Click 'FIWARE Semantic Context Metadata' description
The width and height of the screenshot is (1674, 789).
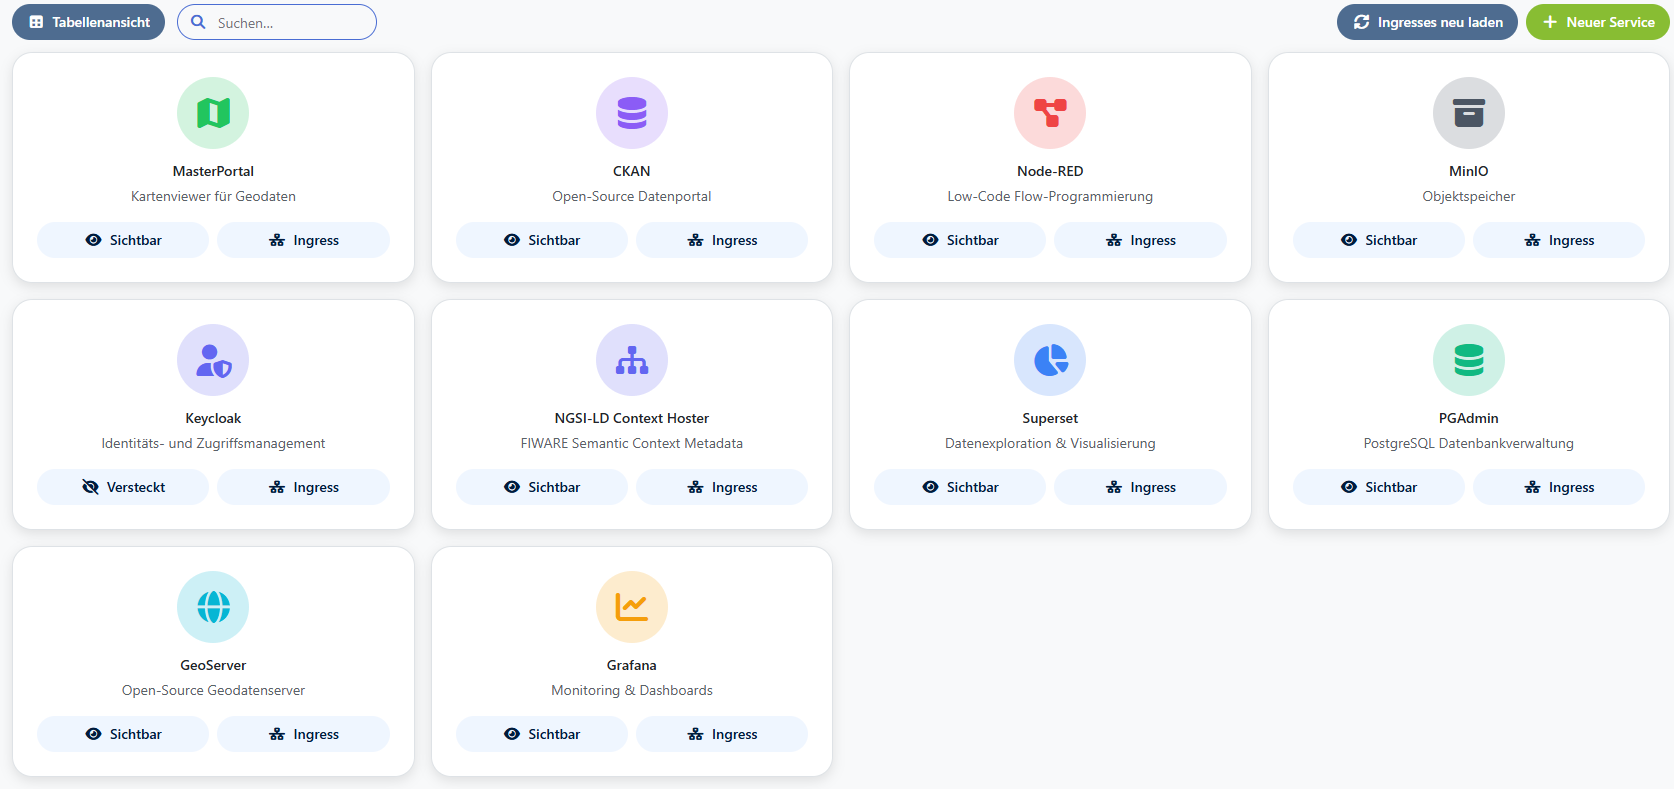point(632,443)
